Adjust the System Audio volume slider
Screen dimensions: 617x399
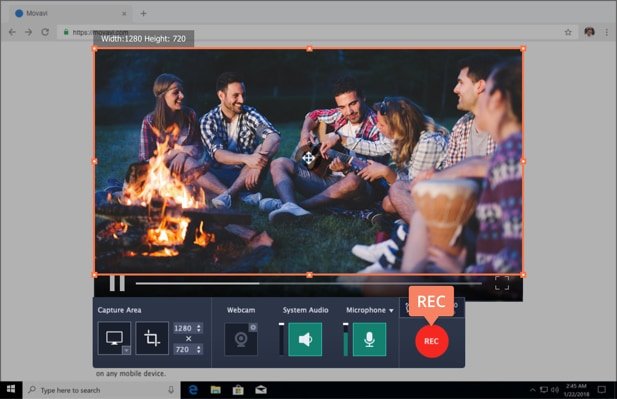(281, 339)
